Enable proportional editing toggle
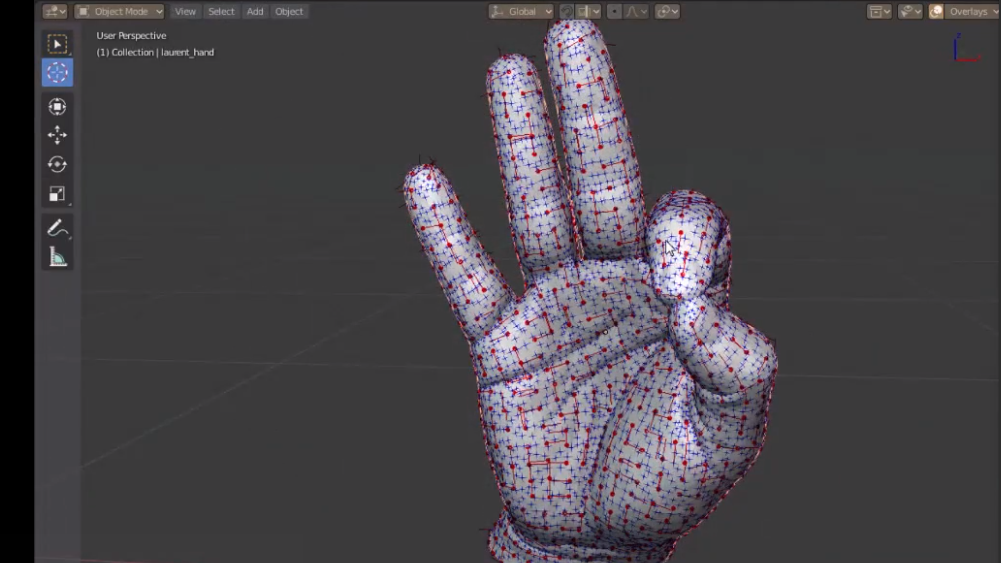 pyautogui.click(x=614, y=12)
